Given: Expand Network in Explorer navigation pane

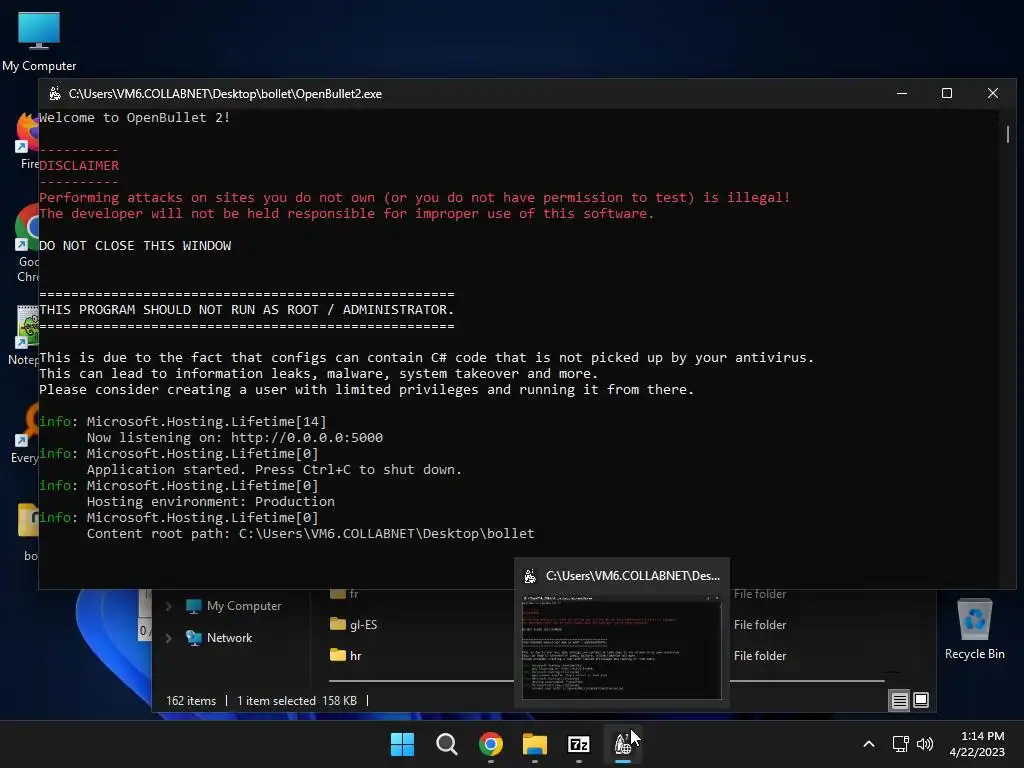Looking at the screenshot, I should (x=168, y=638).
